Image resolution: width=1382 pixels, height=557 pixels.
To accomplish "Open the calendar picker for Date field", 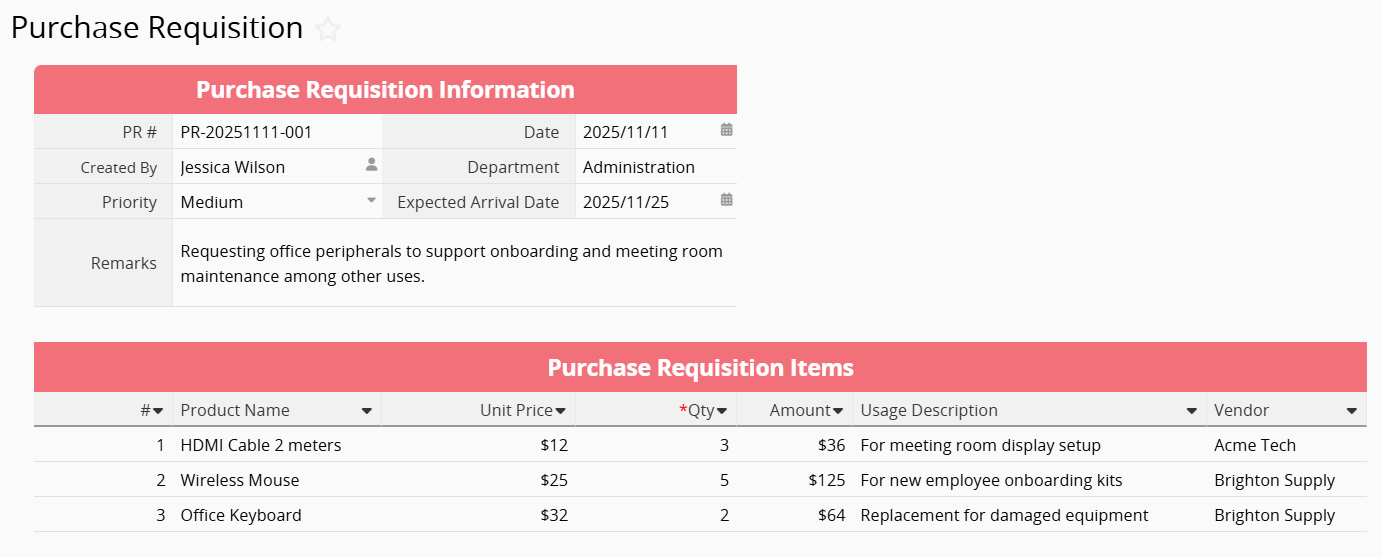I will coord(727,131).
